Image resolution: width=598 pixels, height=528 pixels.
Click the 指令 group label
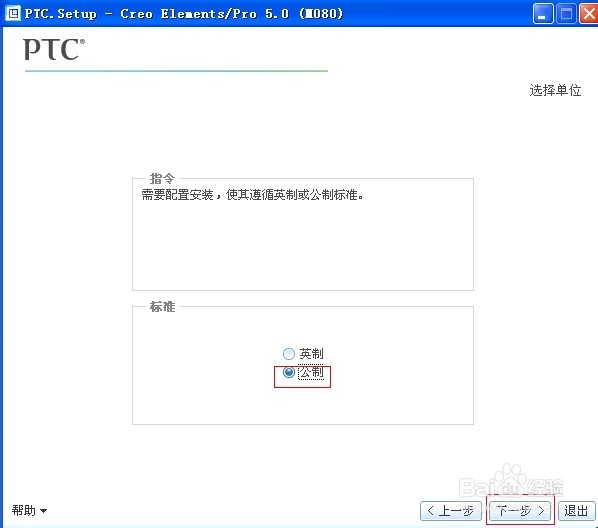click(162, 178)
